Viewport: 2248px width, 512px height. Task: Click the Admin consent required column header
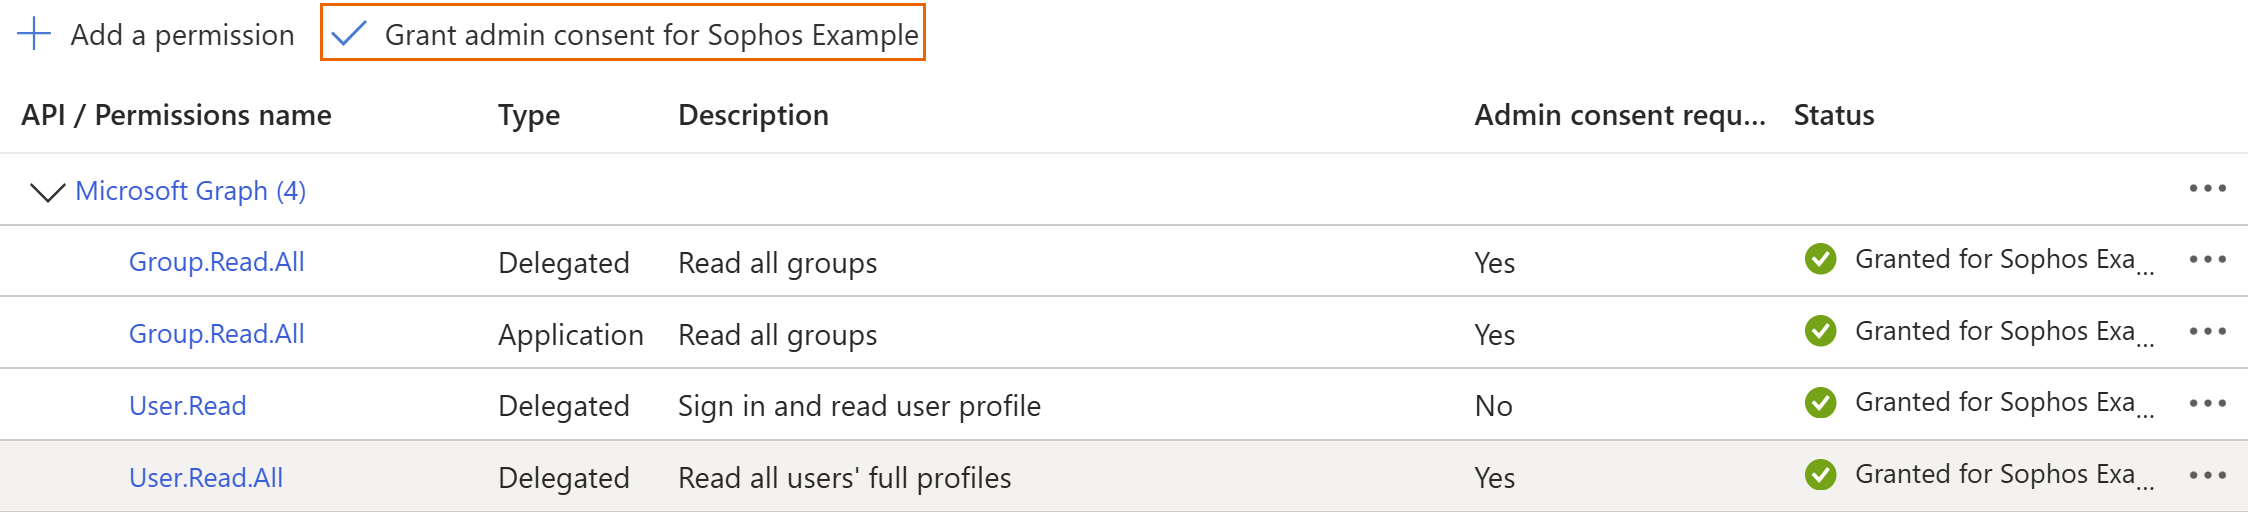(1619, 115)
